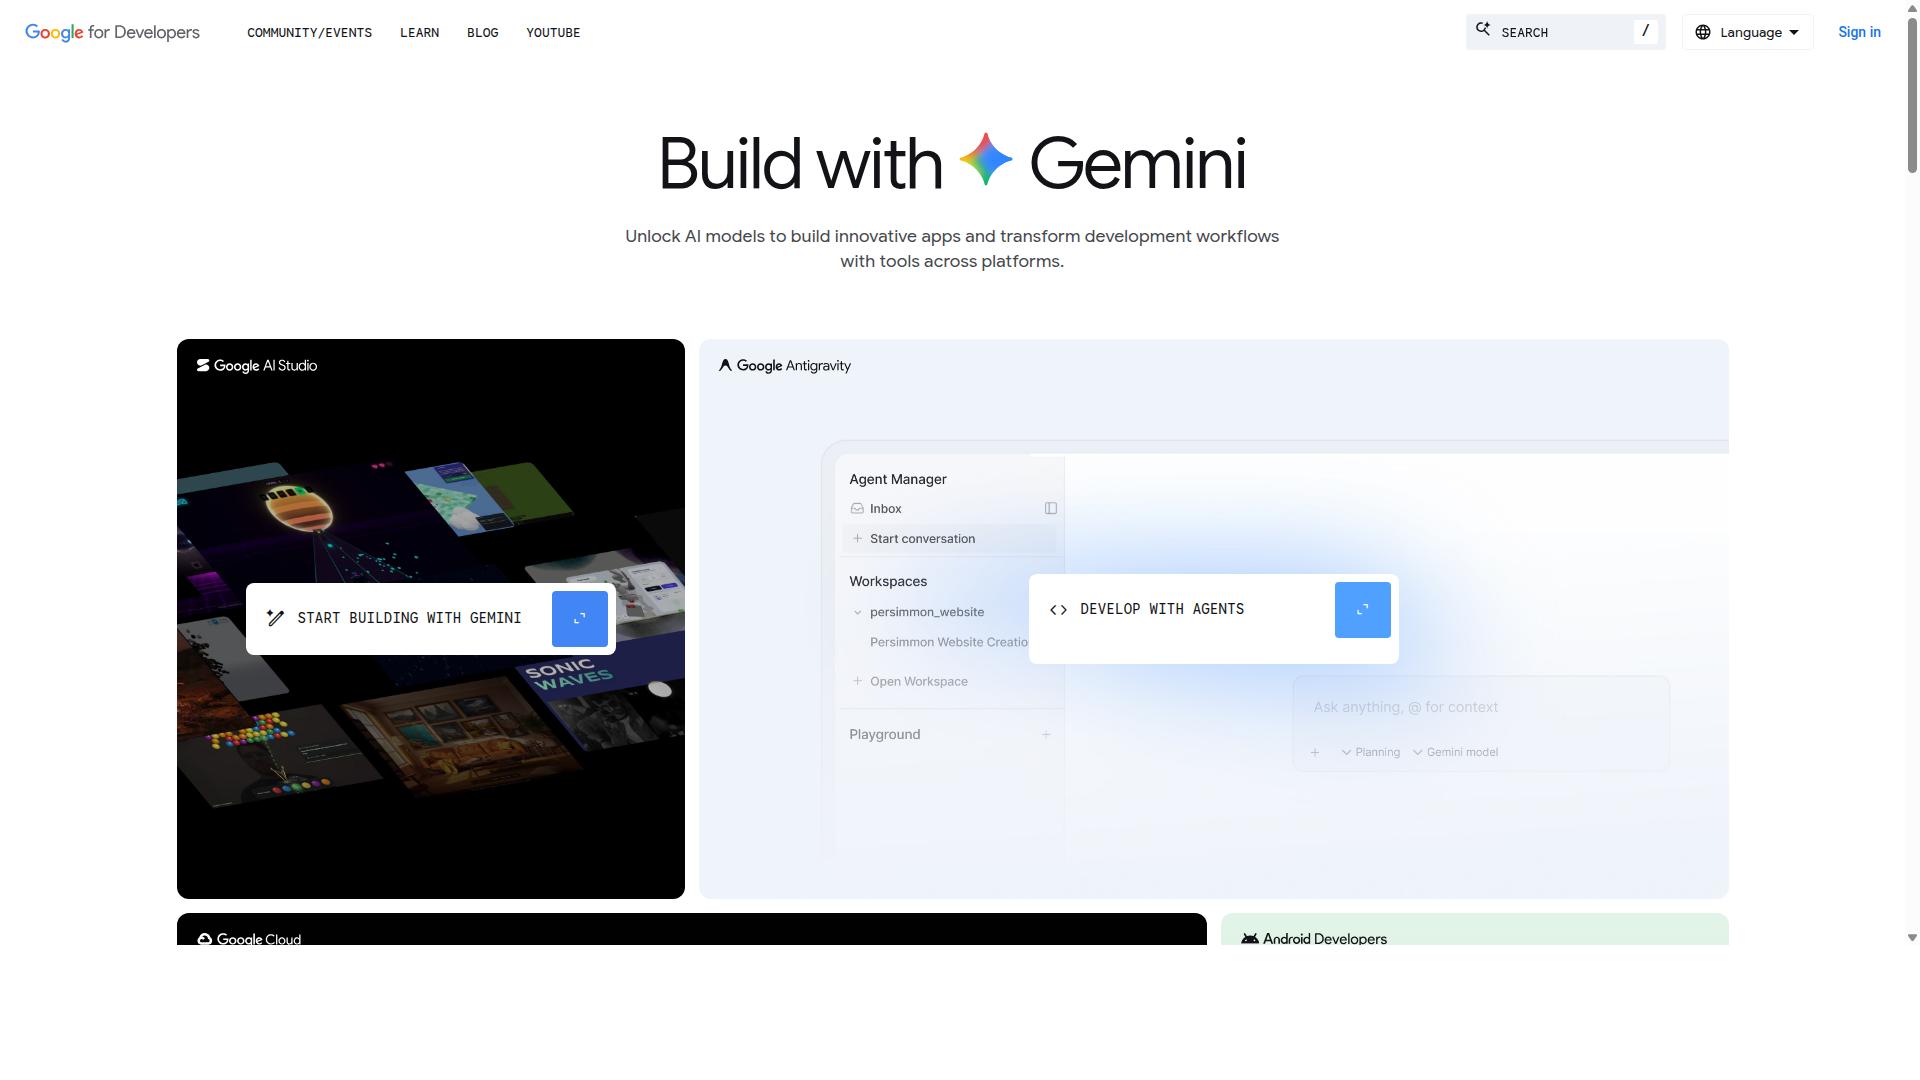1920x1080 pixels.
Task: Select Persimmon Website Creation conversation
Action: (x=949, y=643)
